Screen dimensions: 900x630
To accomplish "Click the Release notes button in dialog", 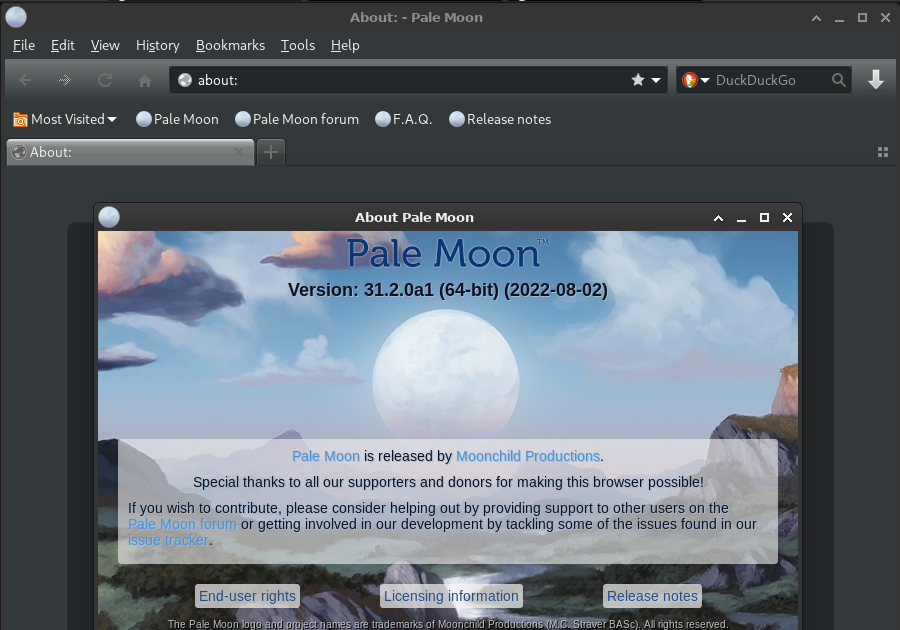I will [x=652, y=596].
